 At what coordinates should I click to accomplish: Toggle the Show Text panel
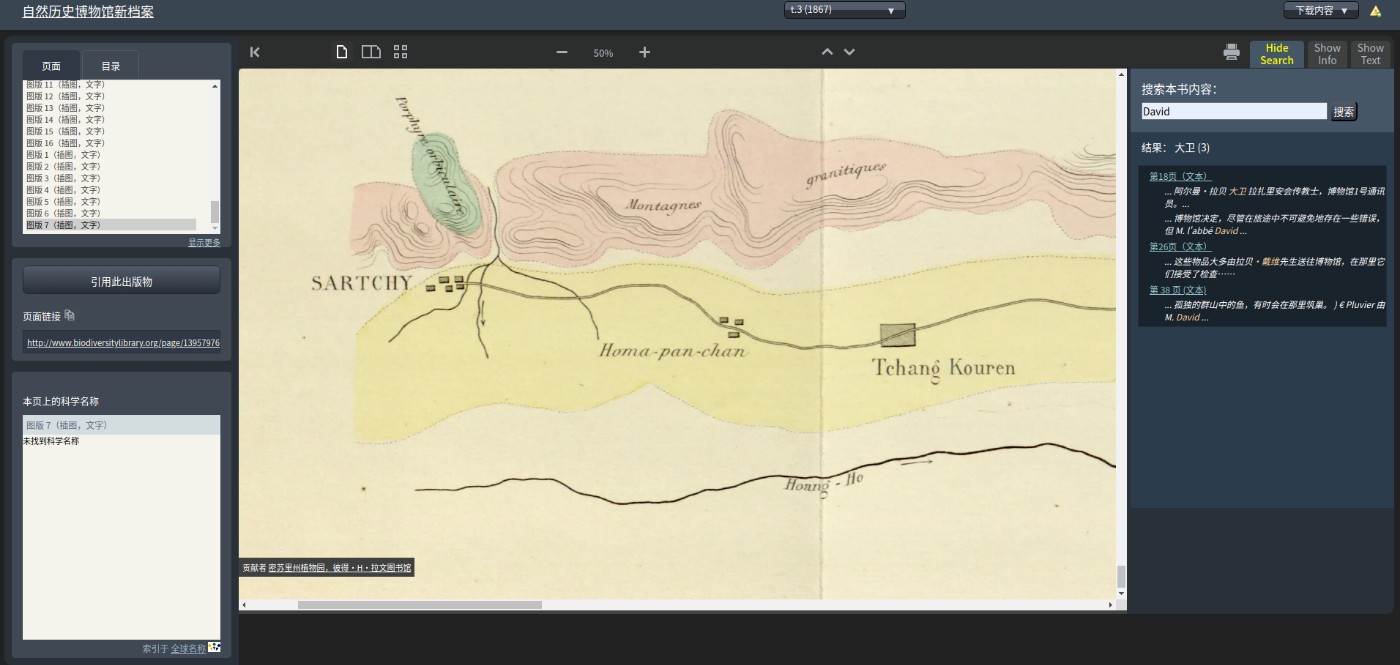(x=1371, y=54)
